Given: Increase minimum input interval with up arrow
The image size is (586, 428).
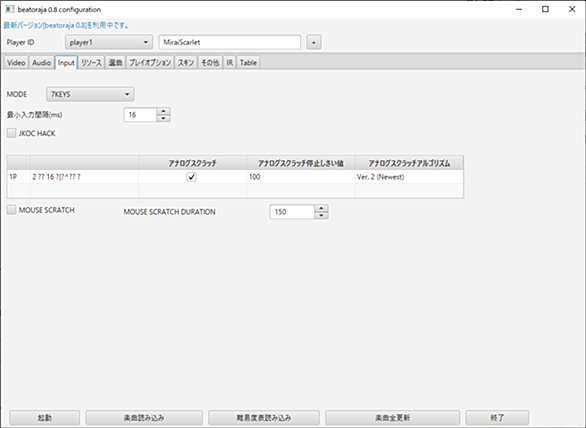Looking at the screenshot, I should pyautogui.click(x=164, y=111).
